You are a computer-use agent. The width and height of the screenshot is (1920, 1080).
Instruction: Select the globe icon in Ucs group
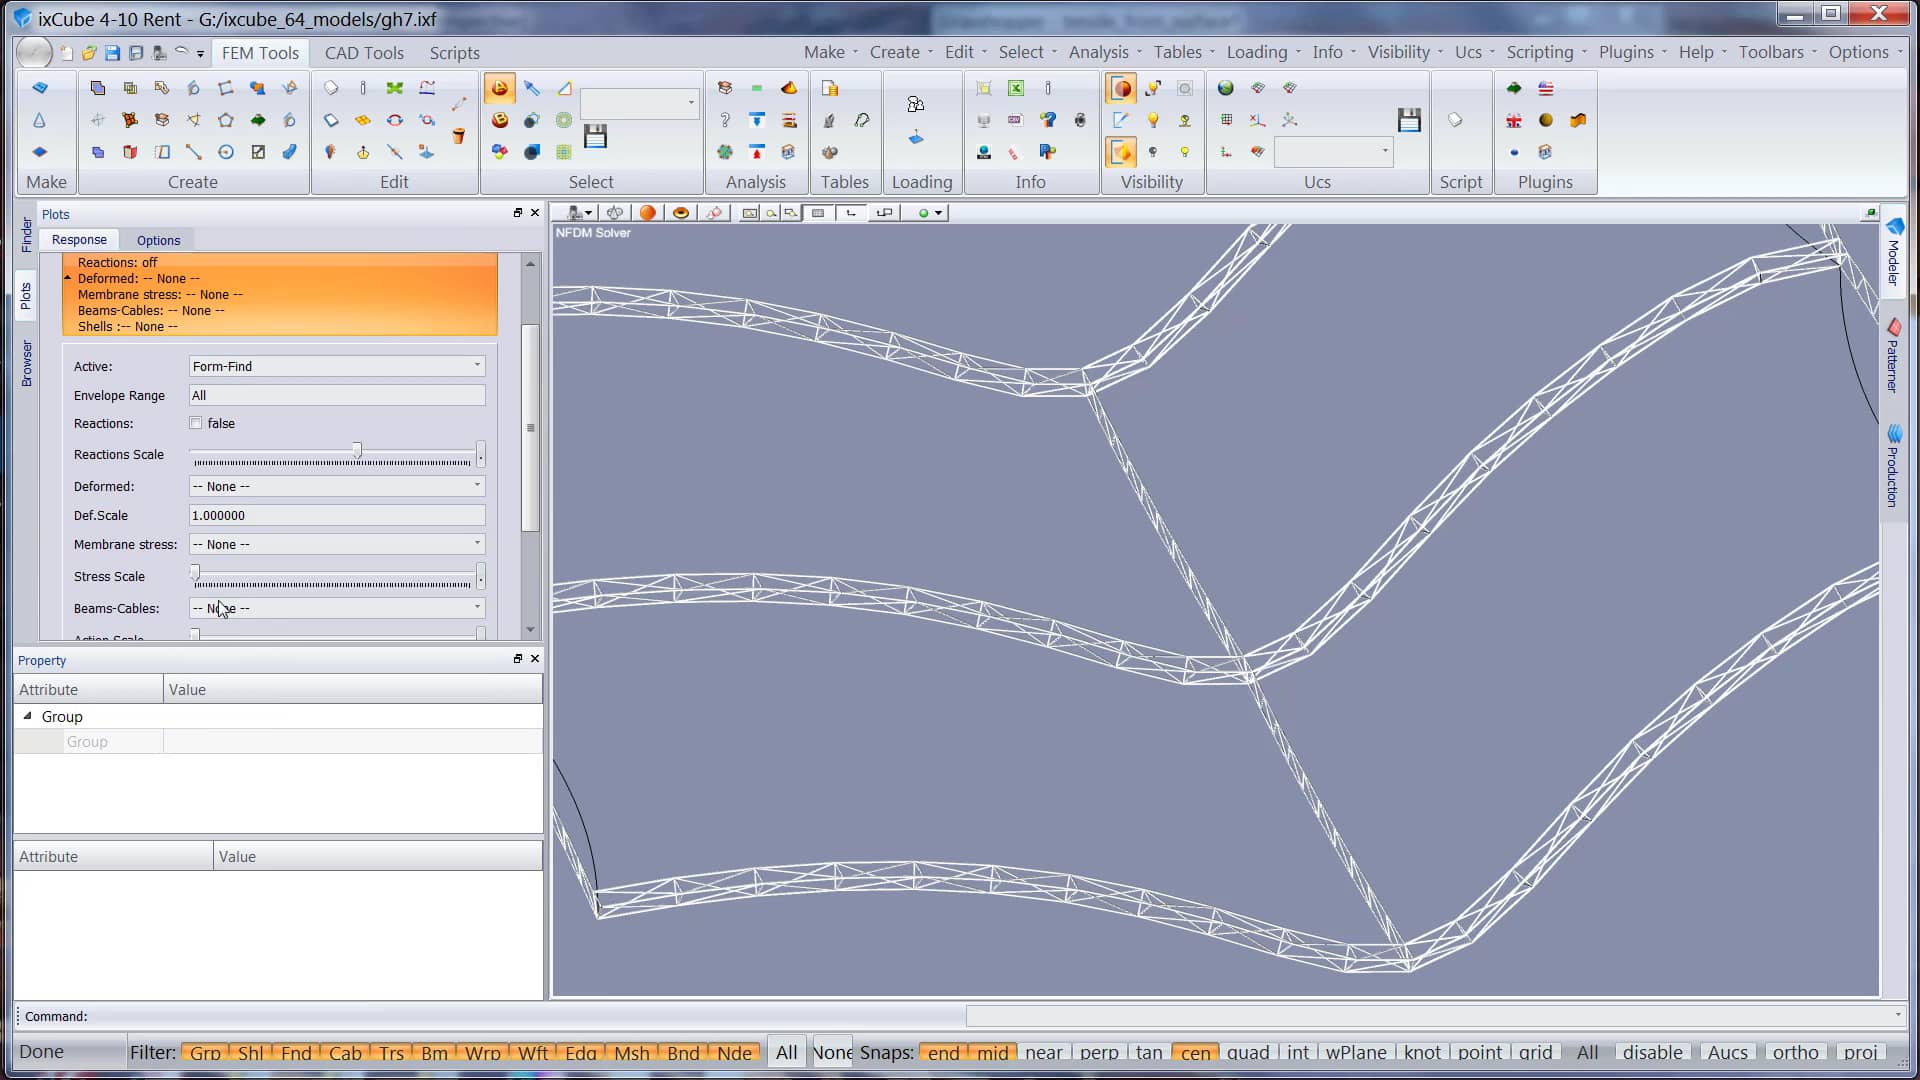pos(1226,88)
